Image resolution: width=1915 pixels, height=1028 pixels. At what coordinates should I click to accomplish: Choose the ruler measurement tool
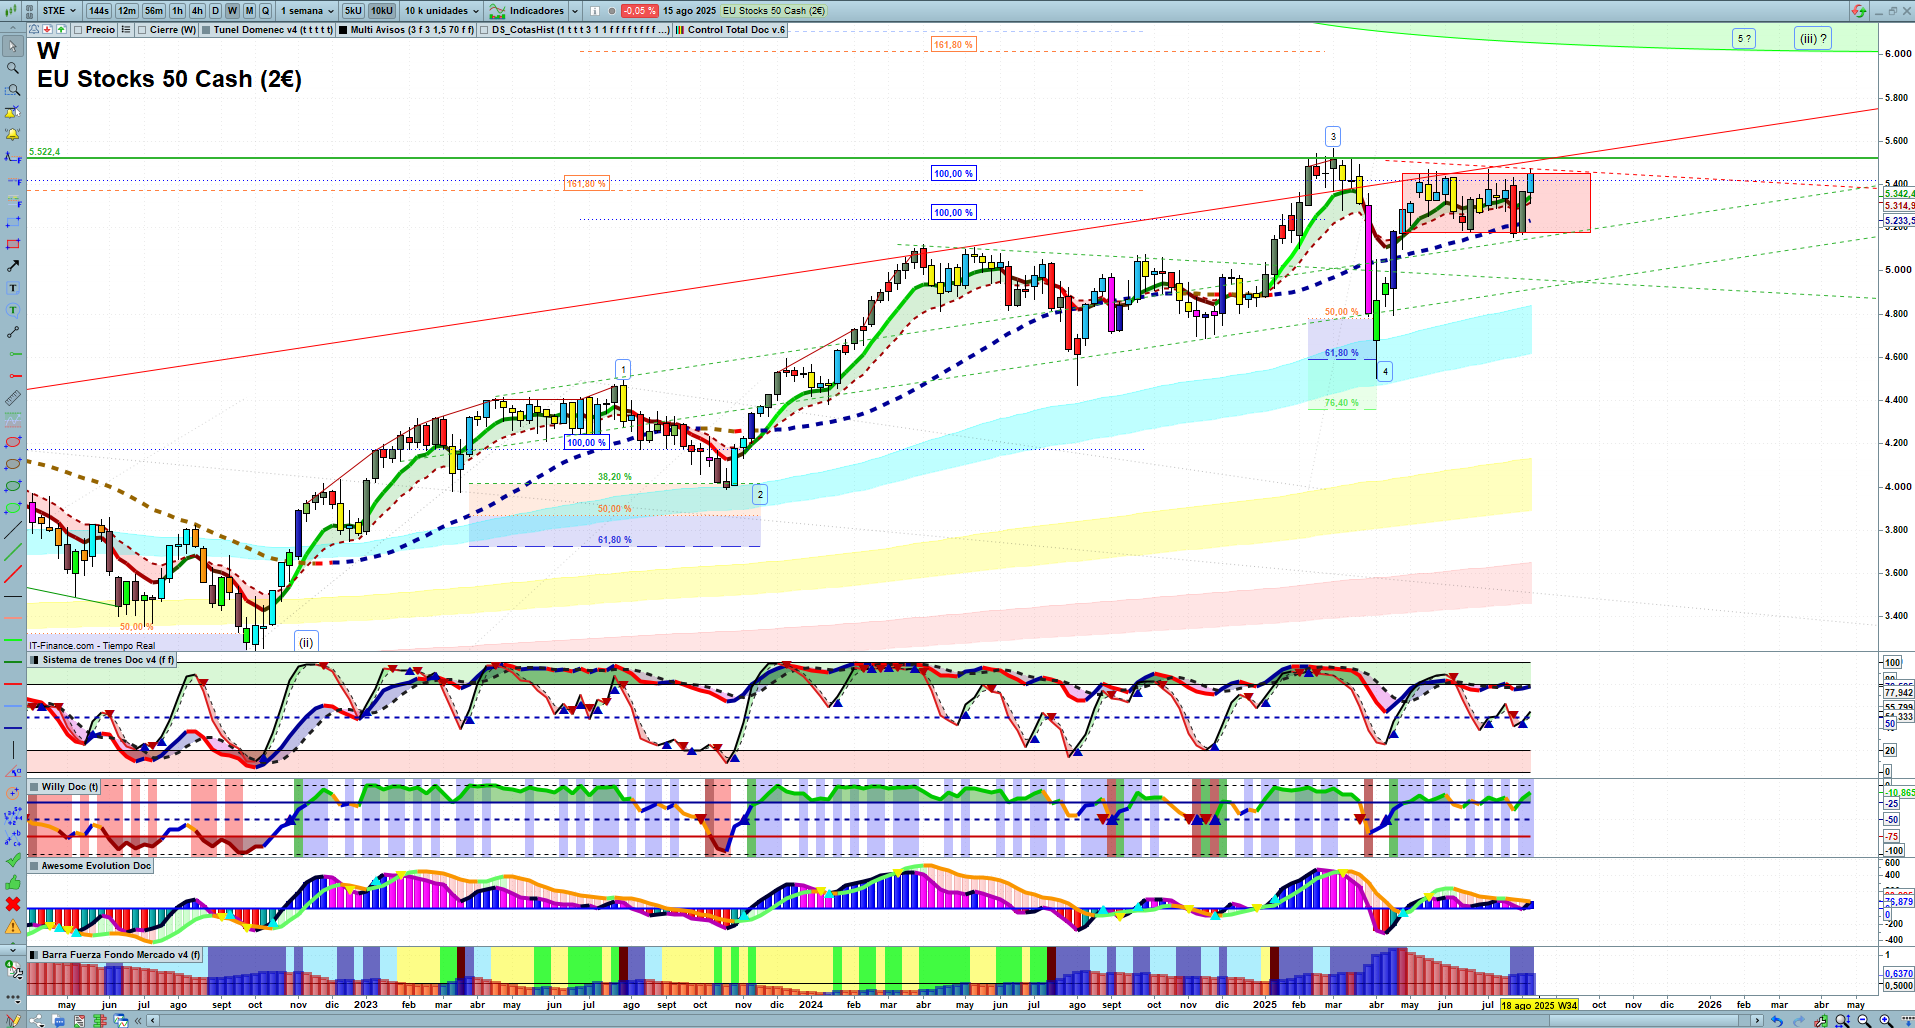(13, 398)
